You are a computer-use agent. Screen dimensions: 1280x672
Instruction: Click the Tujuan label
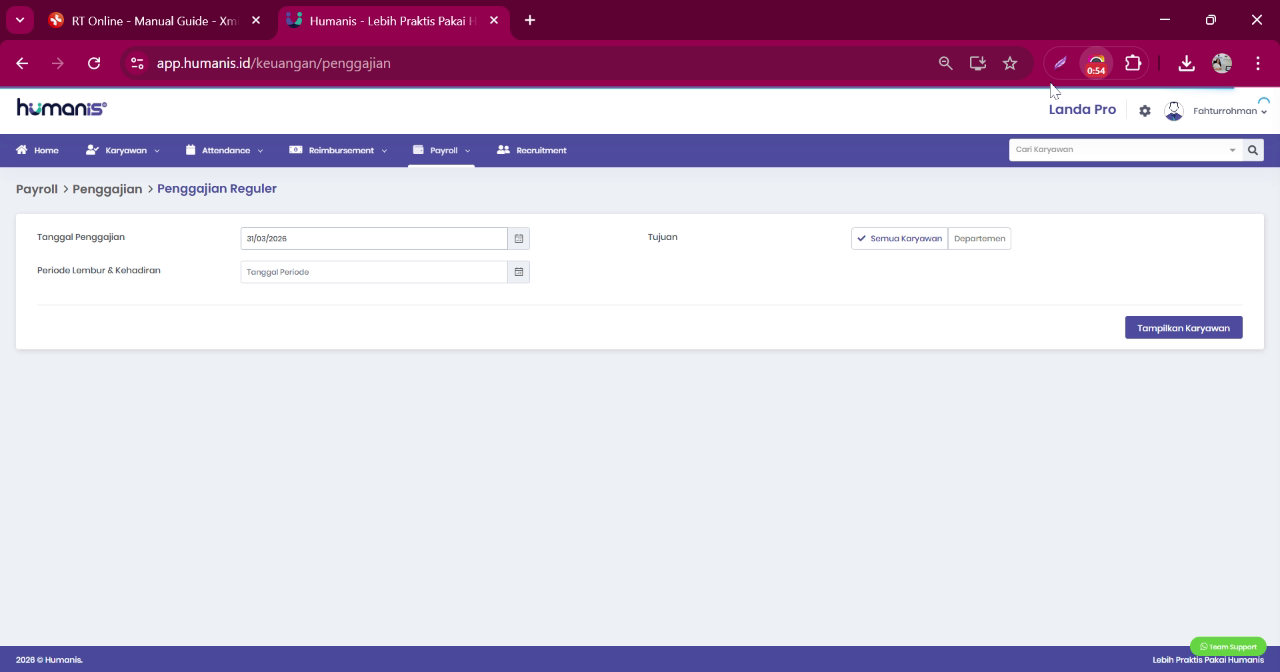tap(663, 237)
